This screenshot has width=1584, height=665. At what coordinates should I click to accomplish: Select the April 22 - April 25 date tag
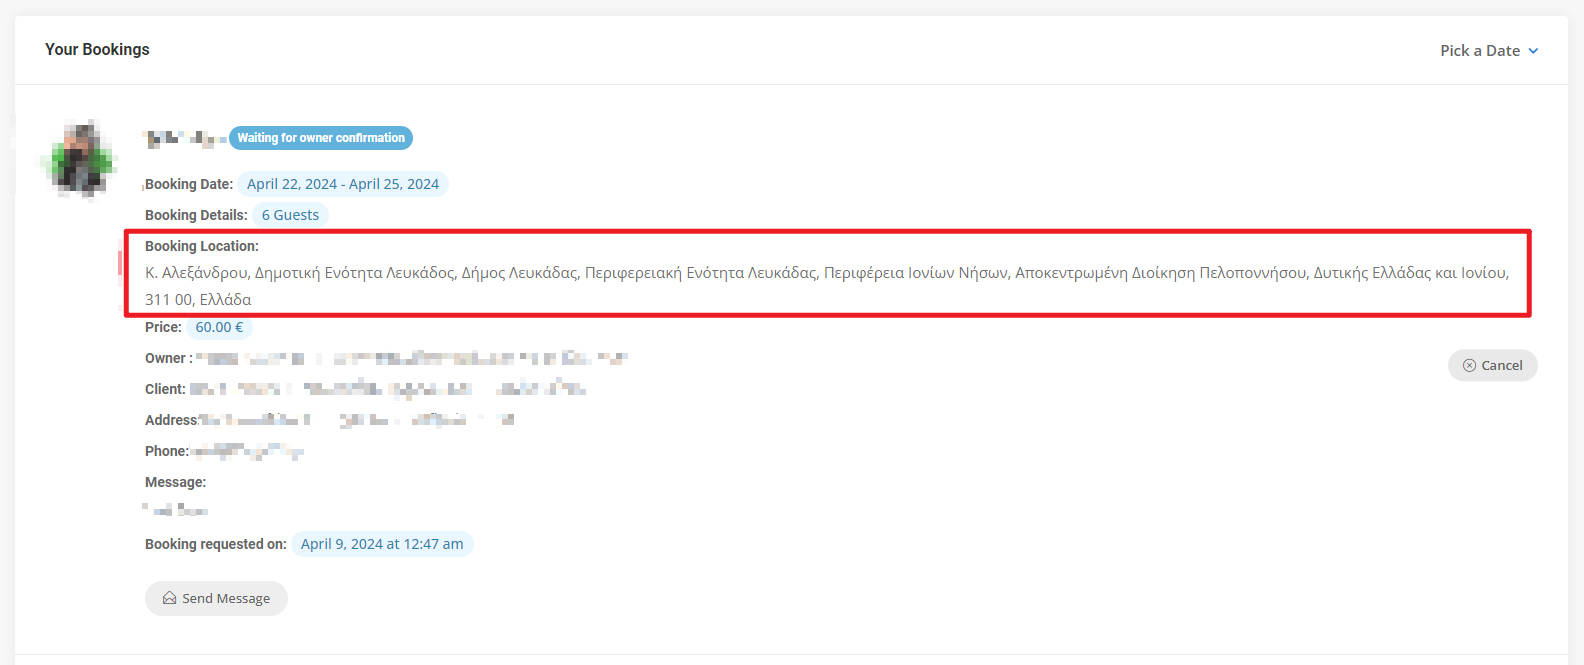pos(343,184)
